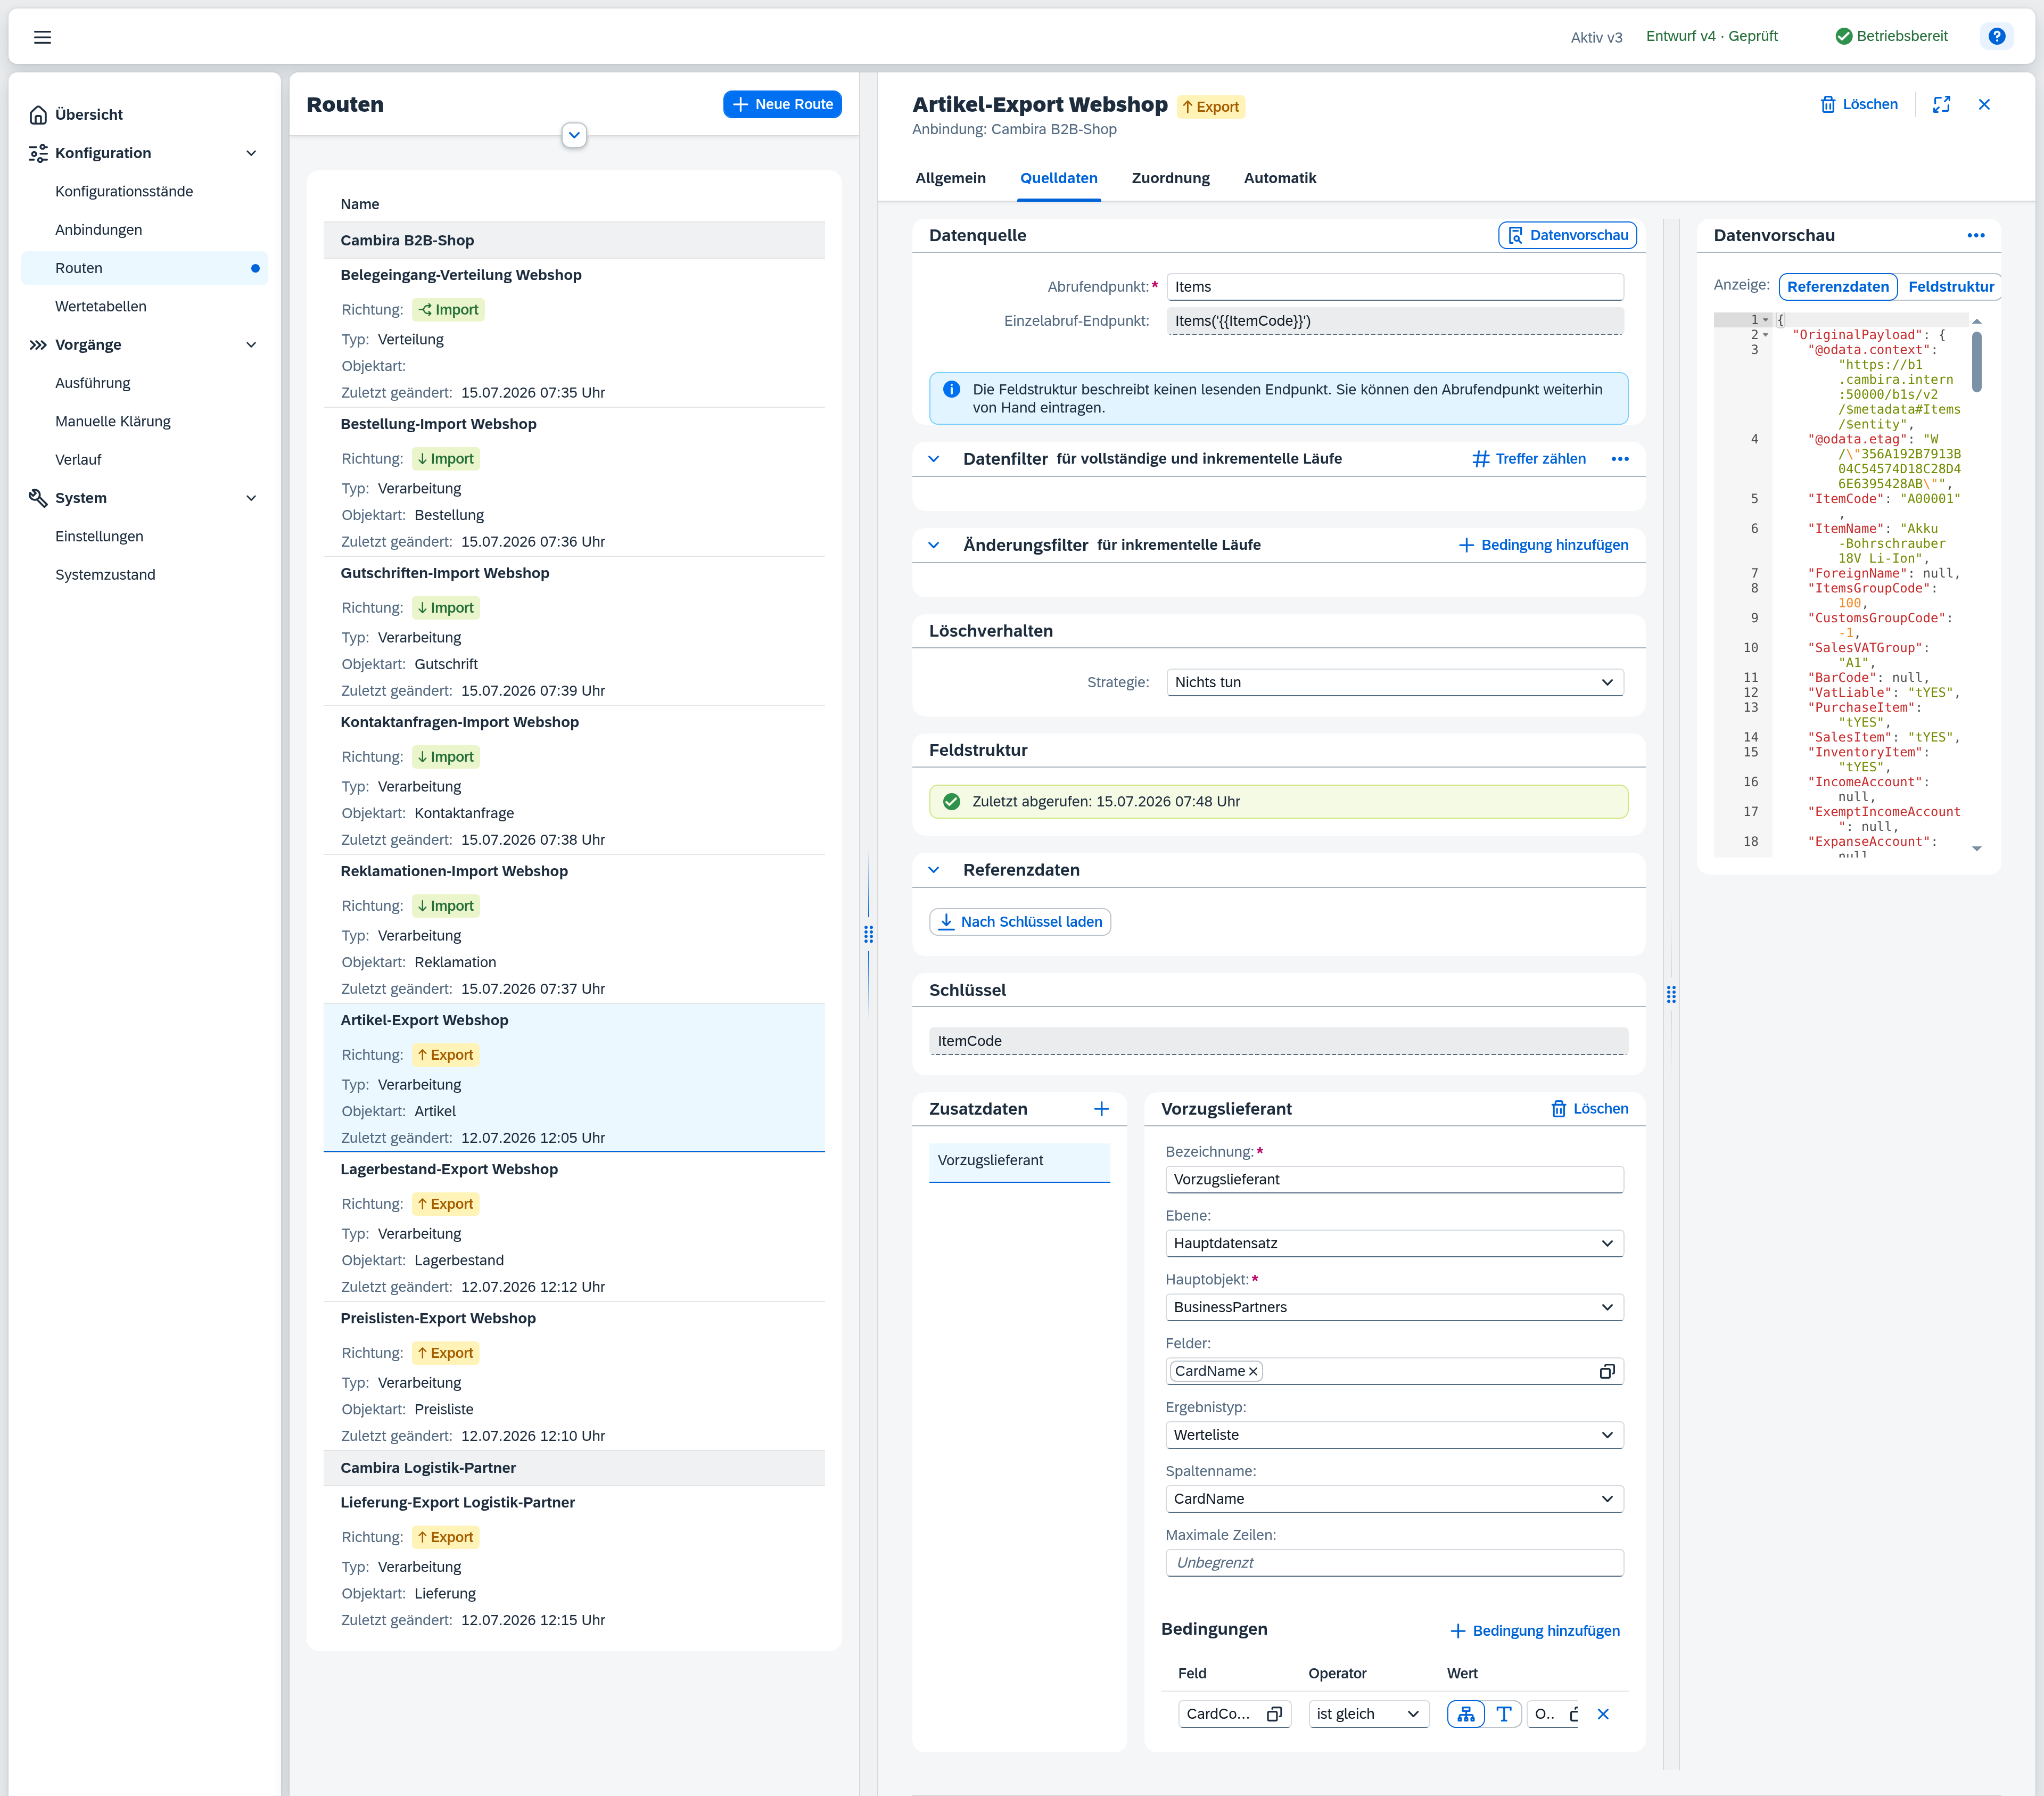Image resolution: width=2044 pixels, height=1796 pixels.
Task: Collapse the Datenfilter section
Action: [x=933, y=459]
